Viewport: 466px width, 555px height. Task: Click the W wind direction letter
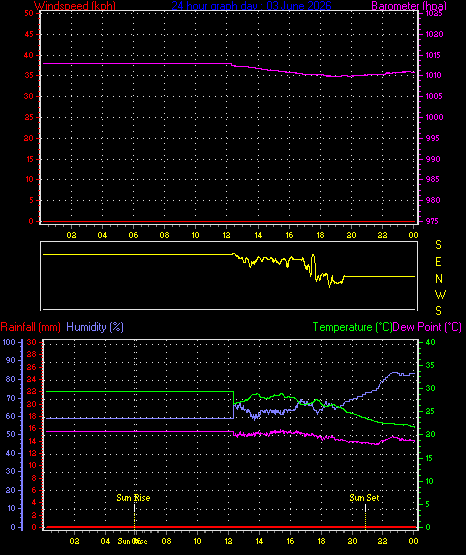tap(440, 294)
